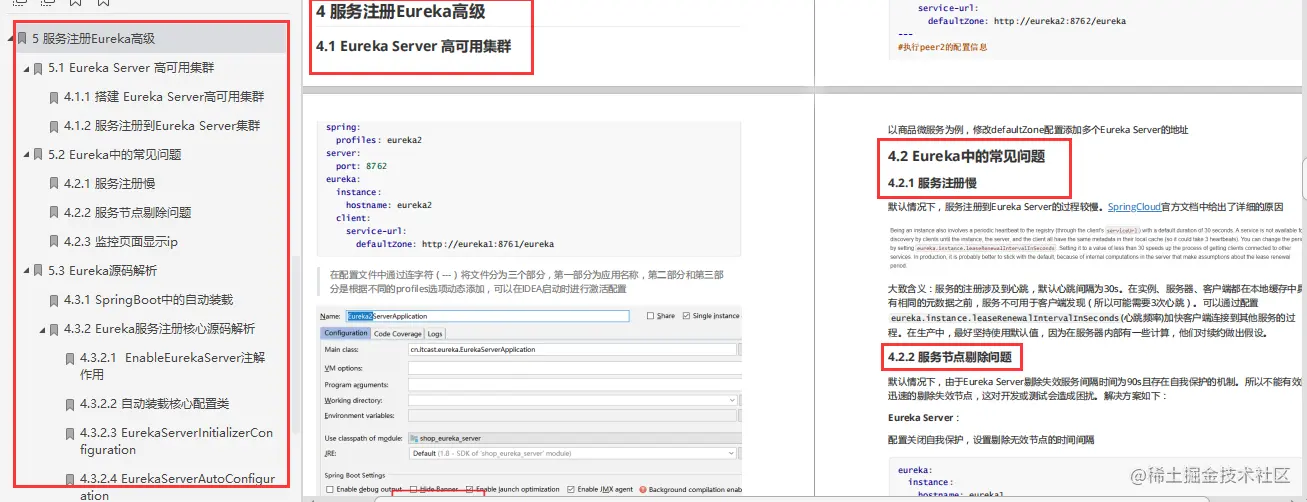The image size is (1307, 502).
Task: Switch to the Code Coverage tab
Action: (x=398, y=334)
